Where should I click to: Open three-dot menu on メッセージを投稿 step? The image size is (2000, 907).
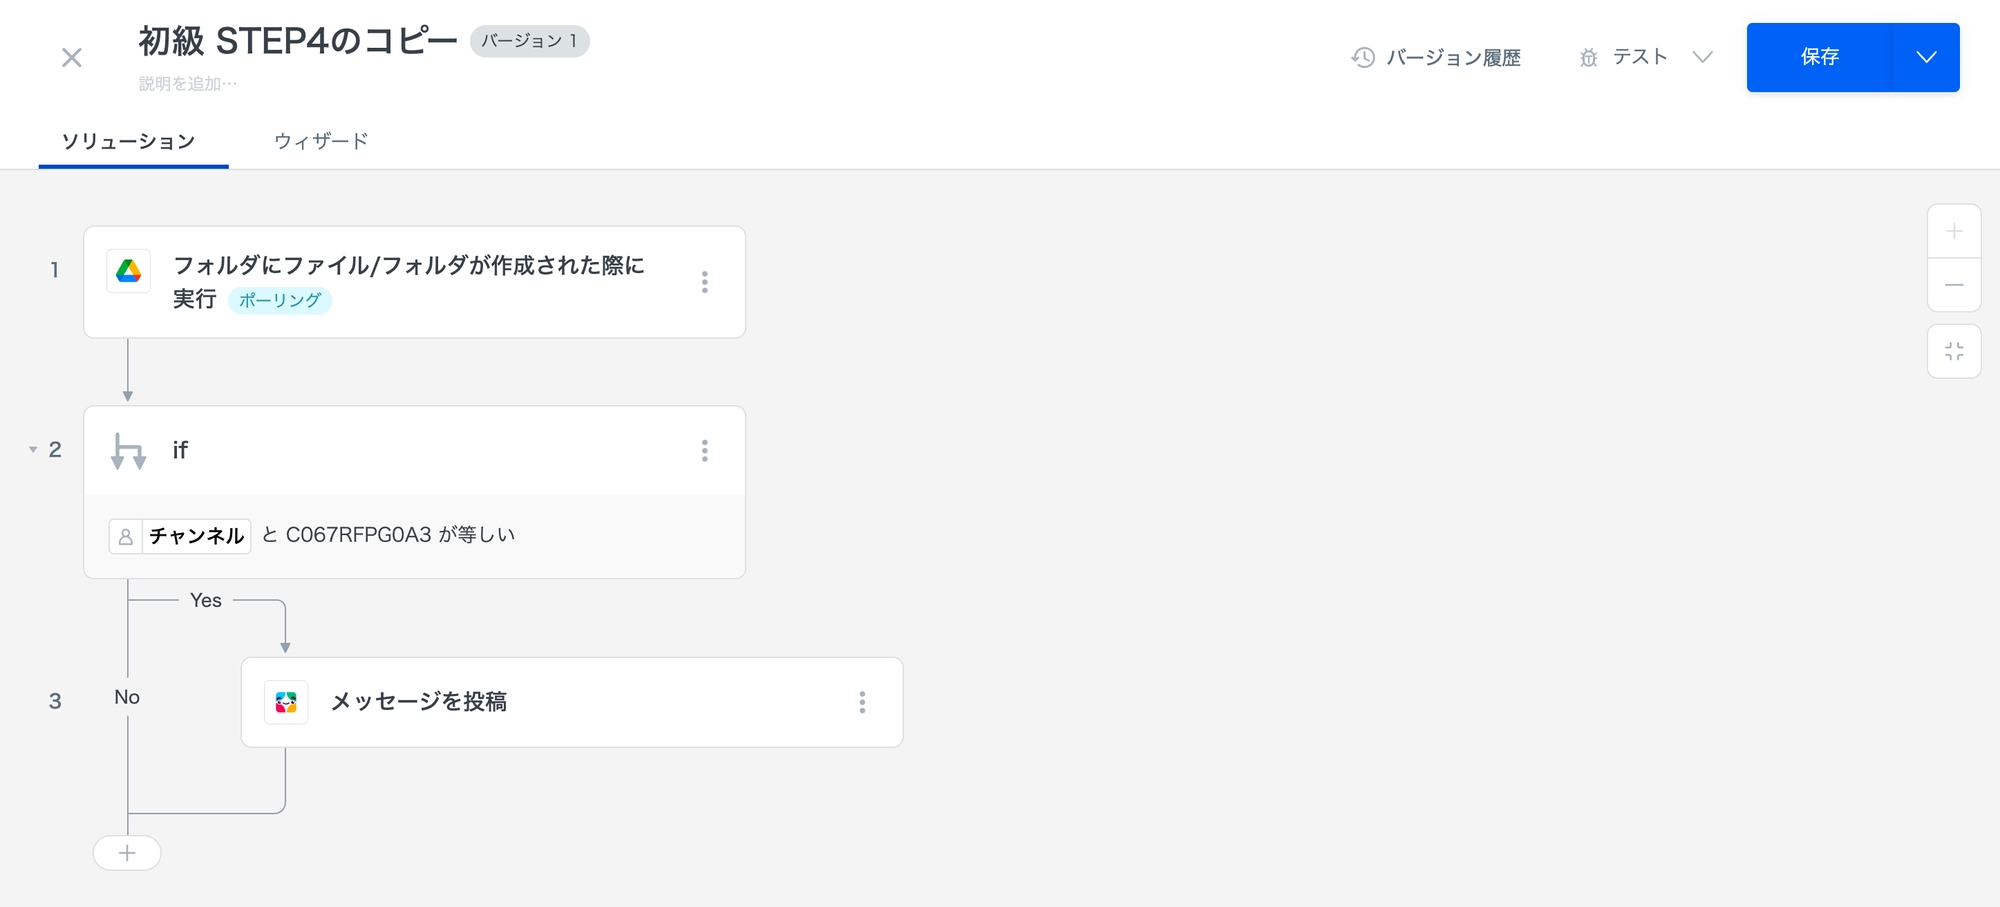pyautogui.click(x=862, y=702)
